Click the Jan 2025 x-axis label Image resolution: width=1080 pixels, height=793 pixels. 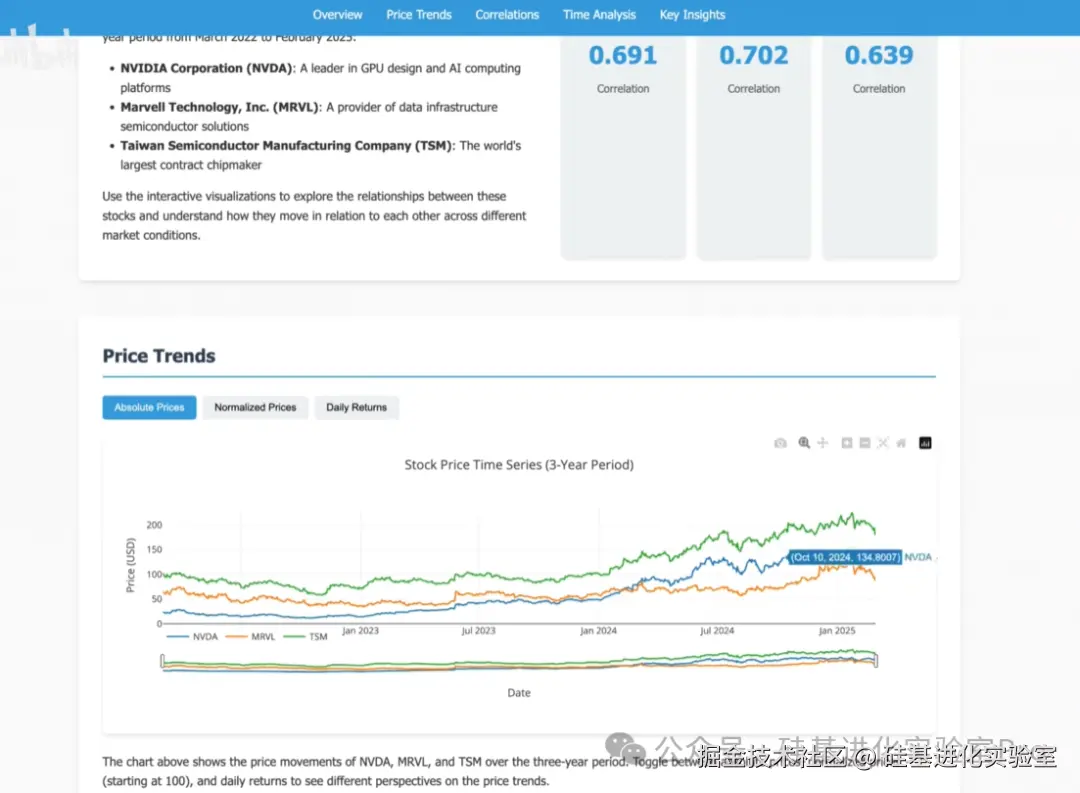[836, 630]
